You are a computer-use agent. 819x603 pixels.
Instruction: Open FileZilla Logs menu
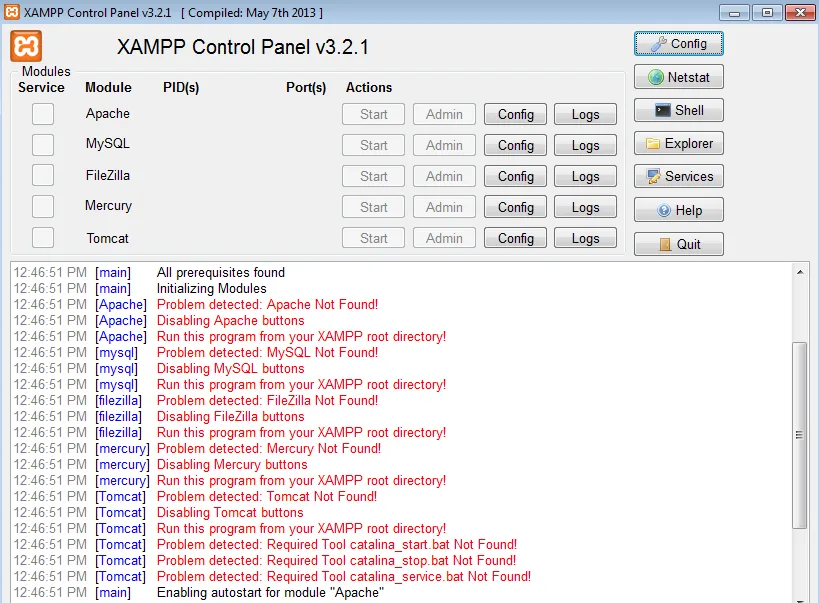point(586,177)
